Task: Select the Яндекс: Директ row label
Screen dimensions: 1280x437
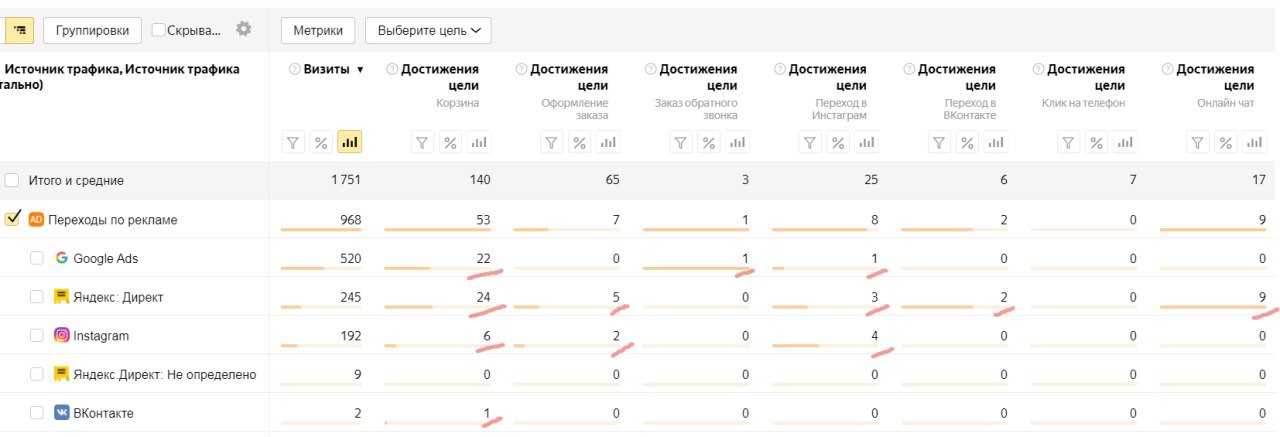Action: [118, 297]
